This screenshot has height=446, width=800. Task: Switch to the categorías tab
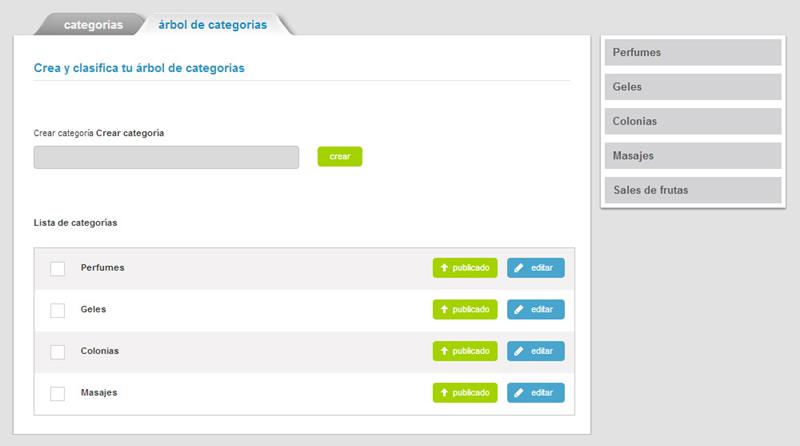(x=93, y=25)
